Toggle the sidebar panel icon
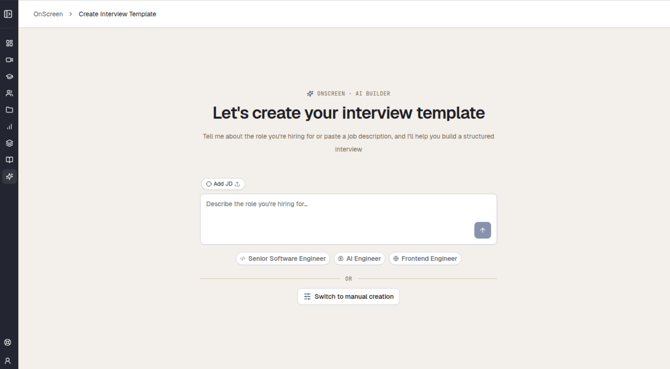Image resolution: width=670 pixels, height=369 pixels. [x=8, y=14]
